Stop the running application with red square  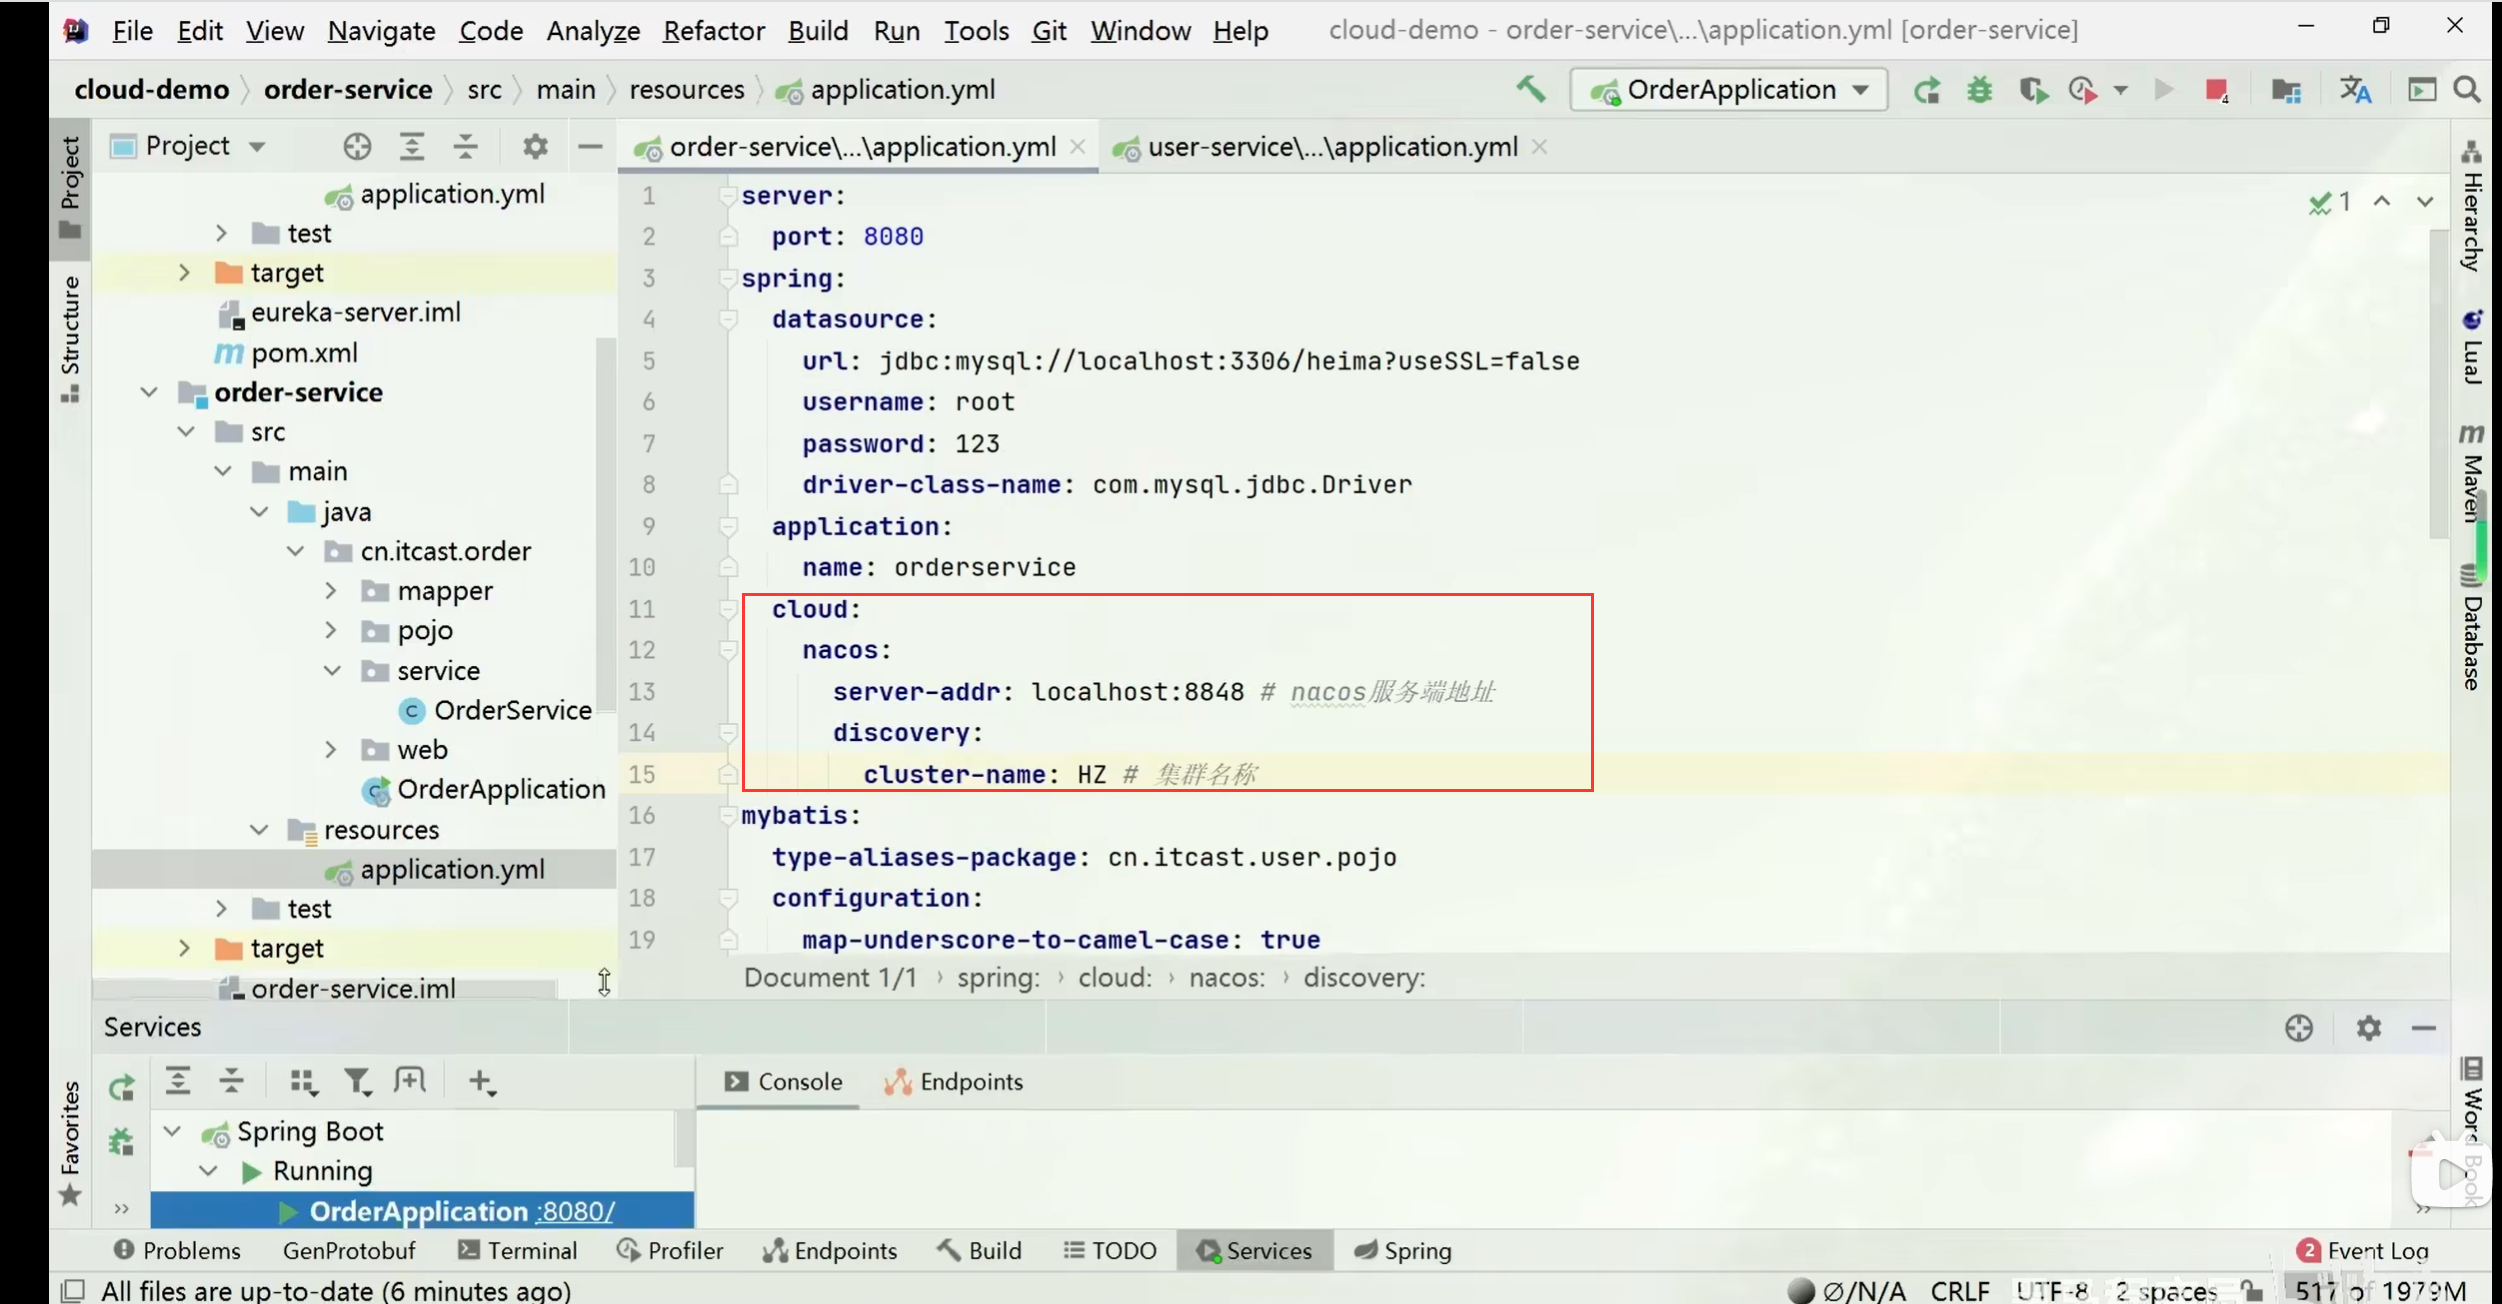2215,90
